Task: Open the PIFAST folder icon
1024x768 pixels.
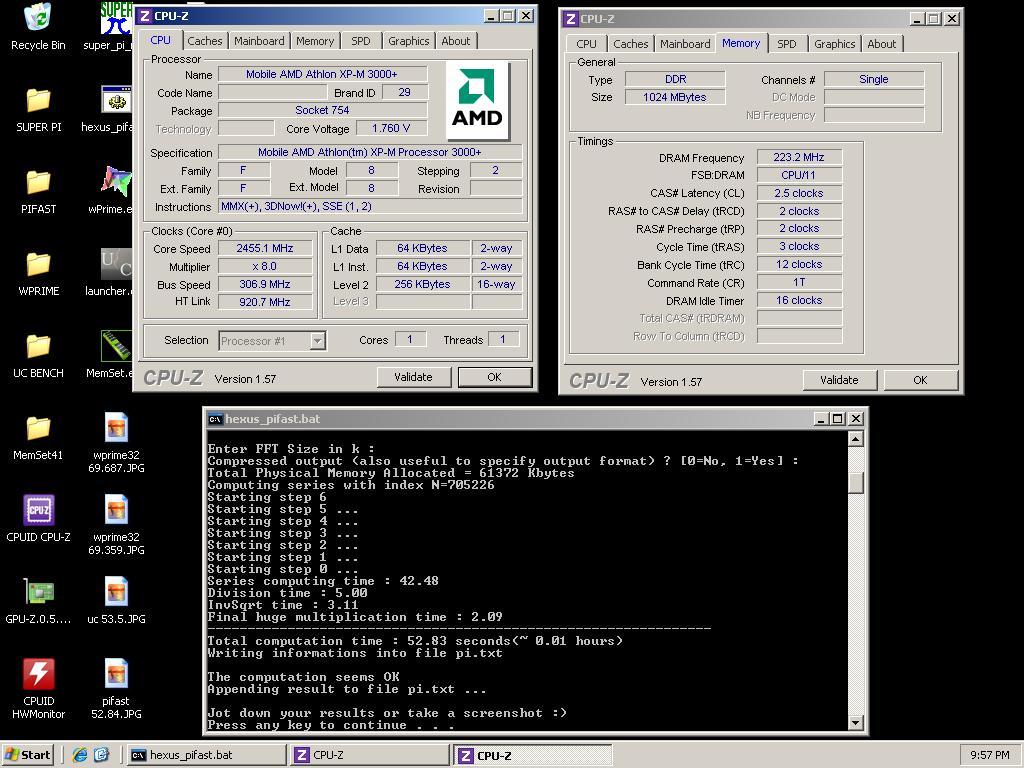Action: (38, 191)
